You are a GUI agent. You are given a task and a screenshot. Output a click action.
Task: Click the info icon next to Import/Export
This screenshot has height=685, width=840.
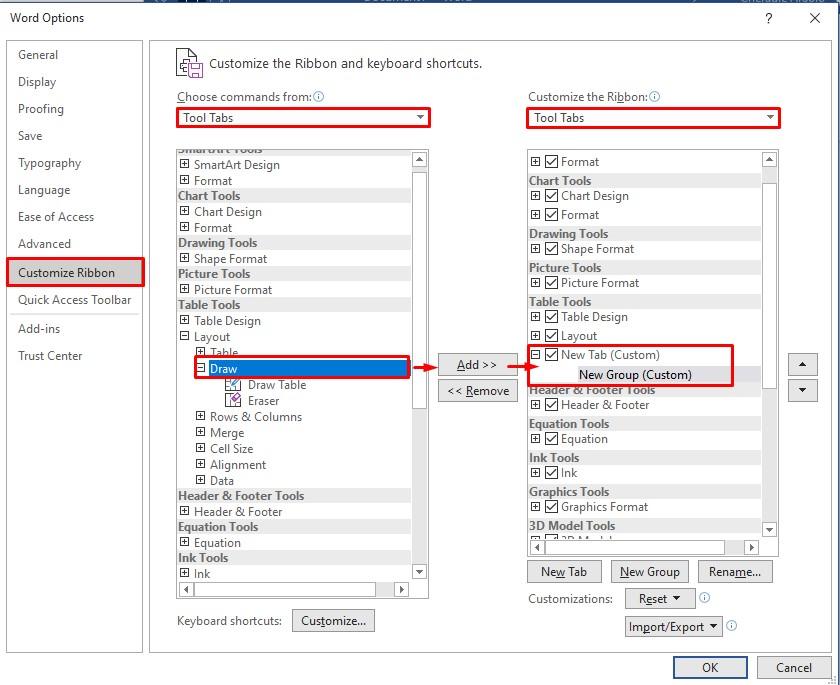[x=733, y=627]
